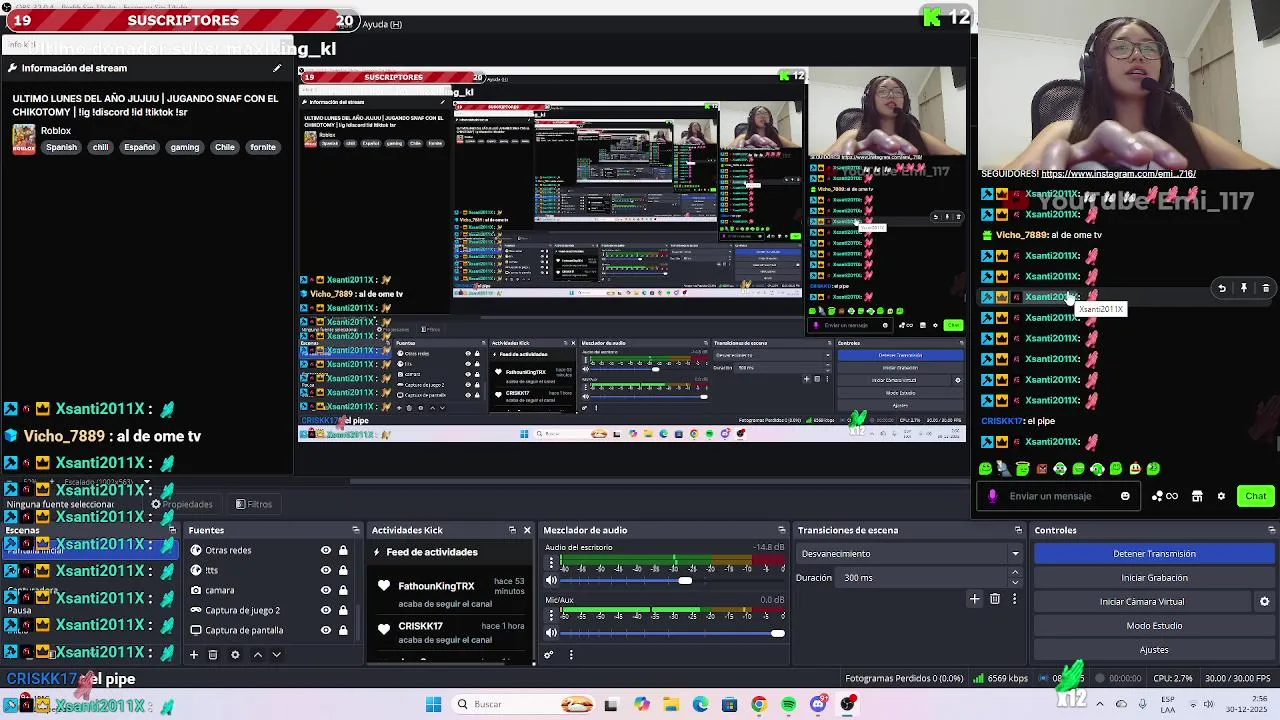Screen dimensions: 1280x720
Task: Click Iniciar Grabación button
Action: coord(1154,578)
